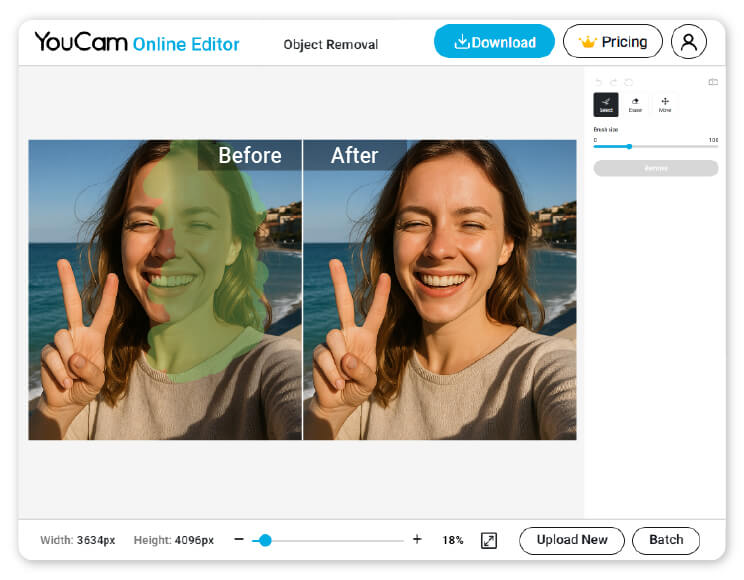The image size is (744, 580).
Task: Click the 18% zoom value
Action: tap(453, 540)
